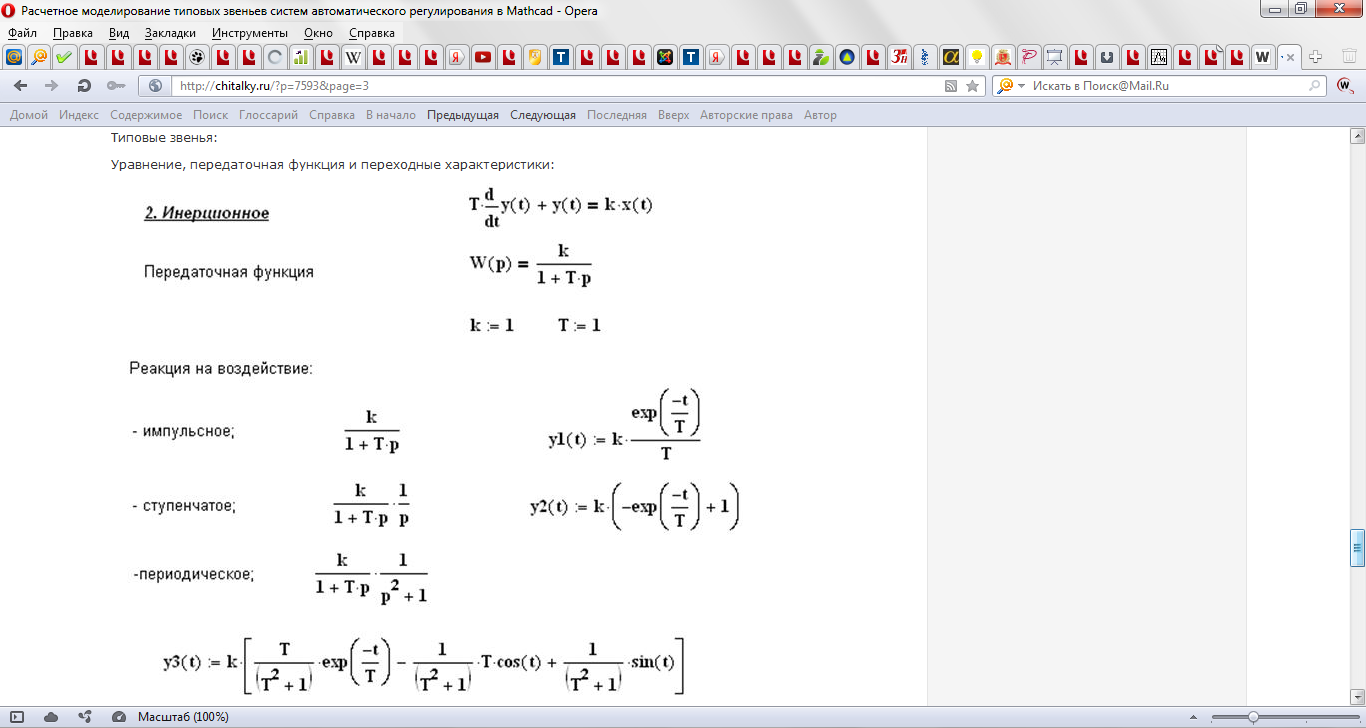This screenshot has width=1366, height=728.
Task: Switch to the waveform graph tab
Action: point(1158,56)
